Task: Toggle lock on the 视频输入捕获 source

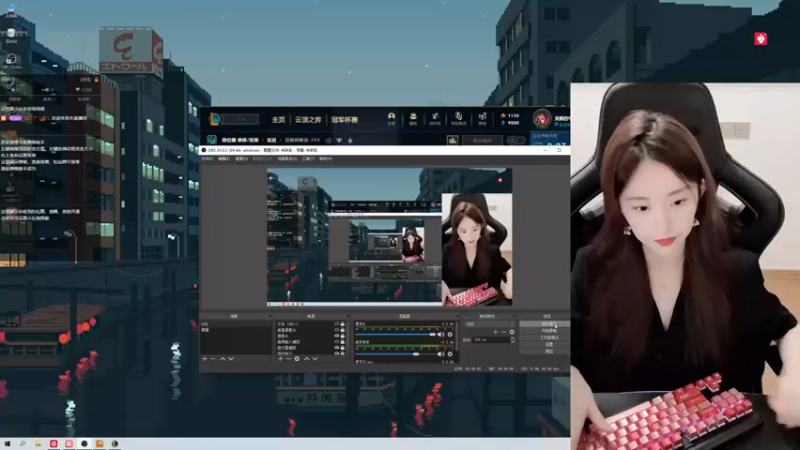Action: (342, 342)
